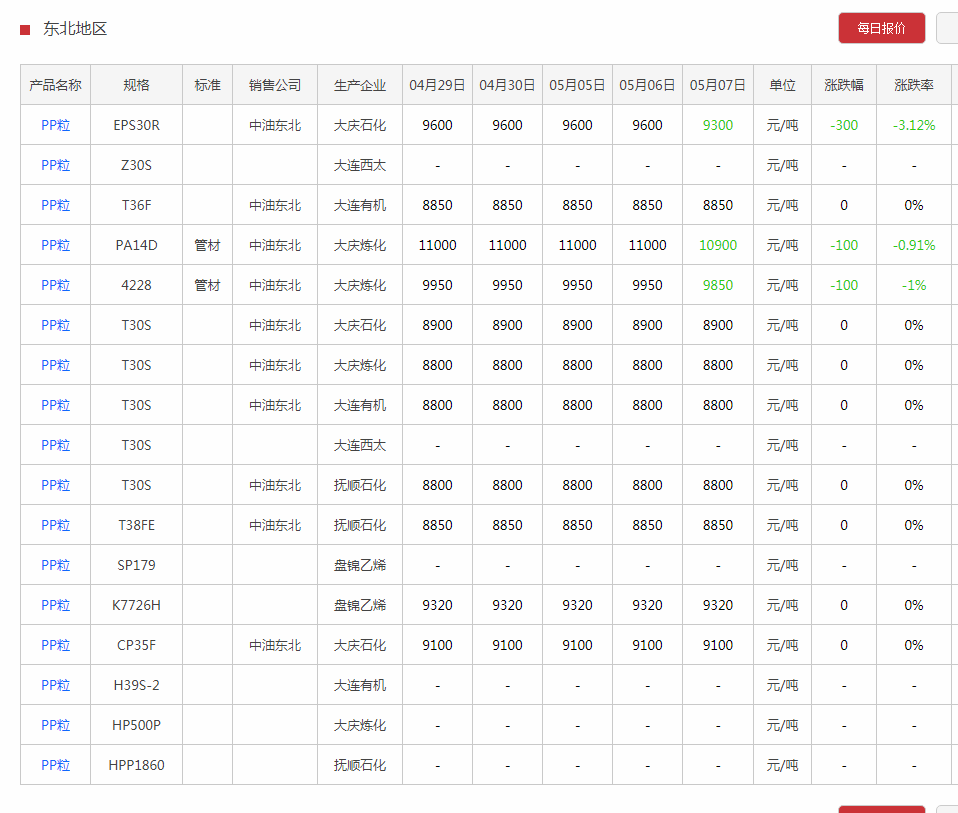Select the CP35F specification cell
This screenshot has width=958, height=813.
(136, 645)
